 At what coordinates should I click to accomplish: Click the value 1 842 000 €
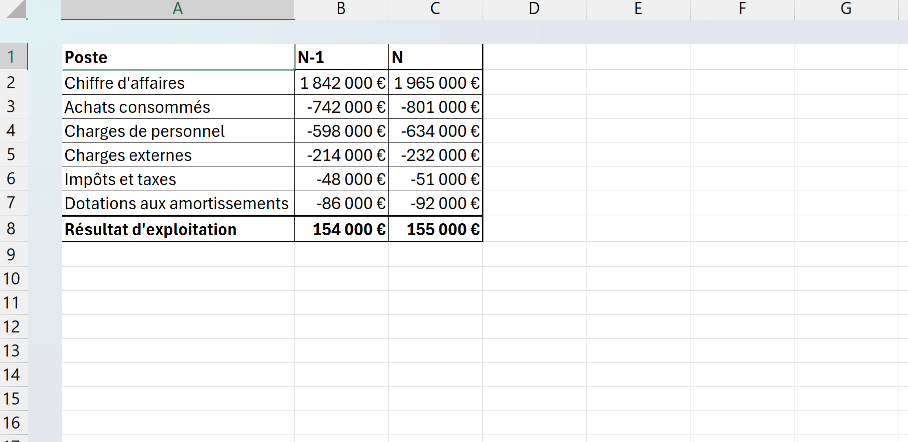pyautogui.click(x=341, y=83)
